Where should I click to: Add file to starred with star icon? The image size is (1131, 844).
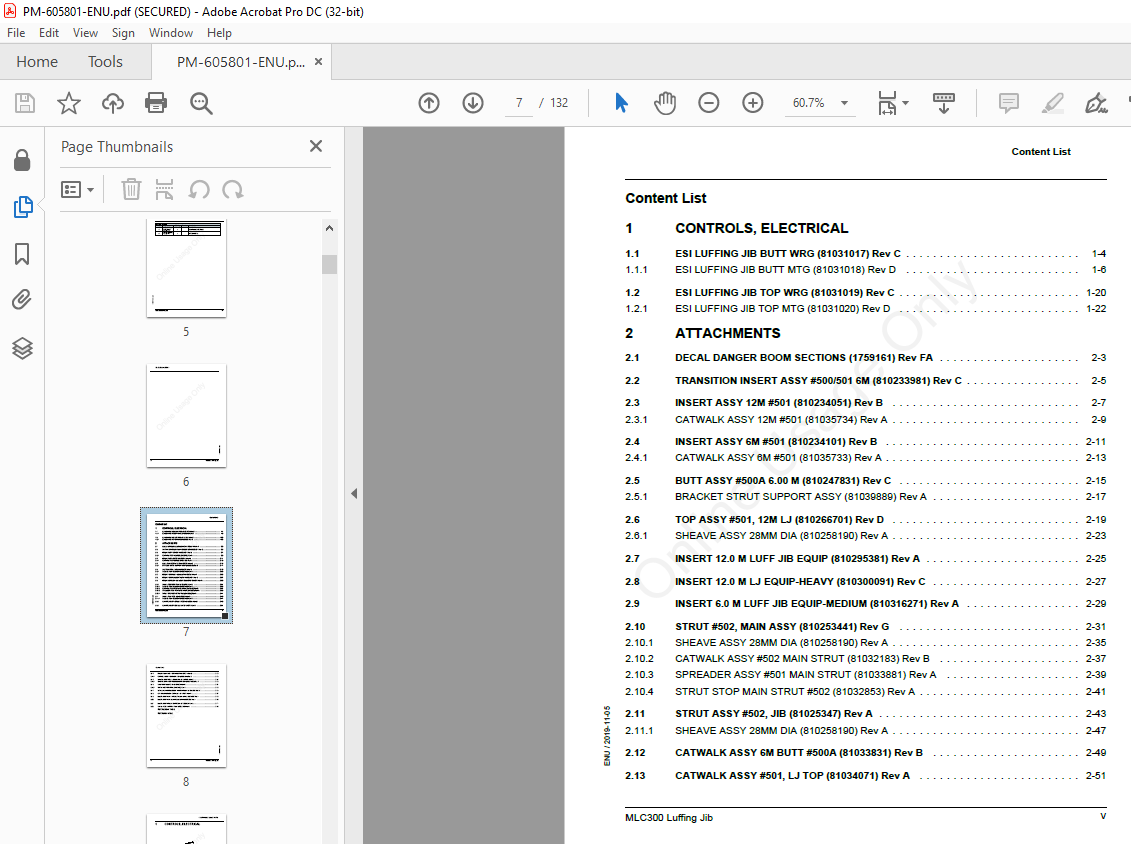coord(69,103)
